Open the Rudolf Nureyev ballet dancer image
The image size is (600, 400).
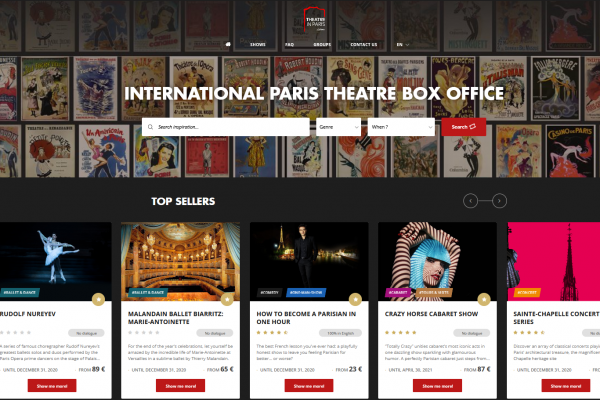[x=55, y=261]
